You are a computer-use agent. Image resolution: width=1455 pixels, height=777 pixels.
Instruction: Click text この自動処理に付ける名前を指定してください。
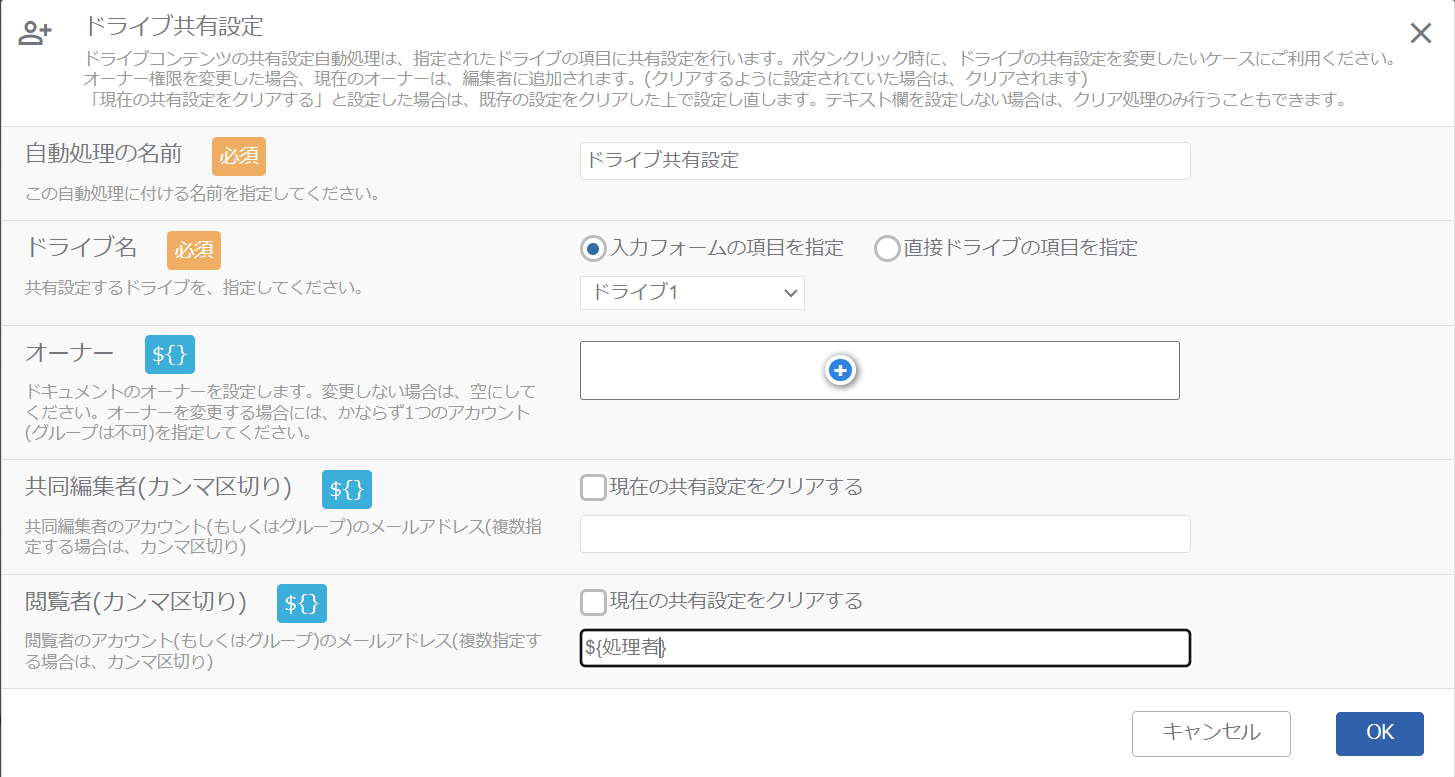pos(202,194)
